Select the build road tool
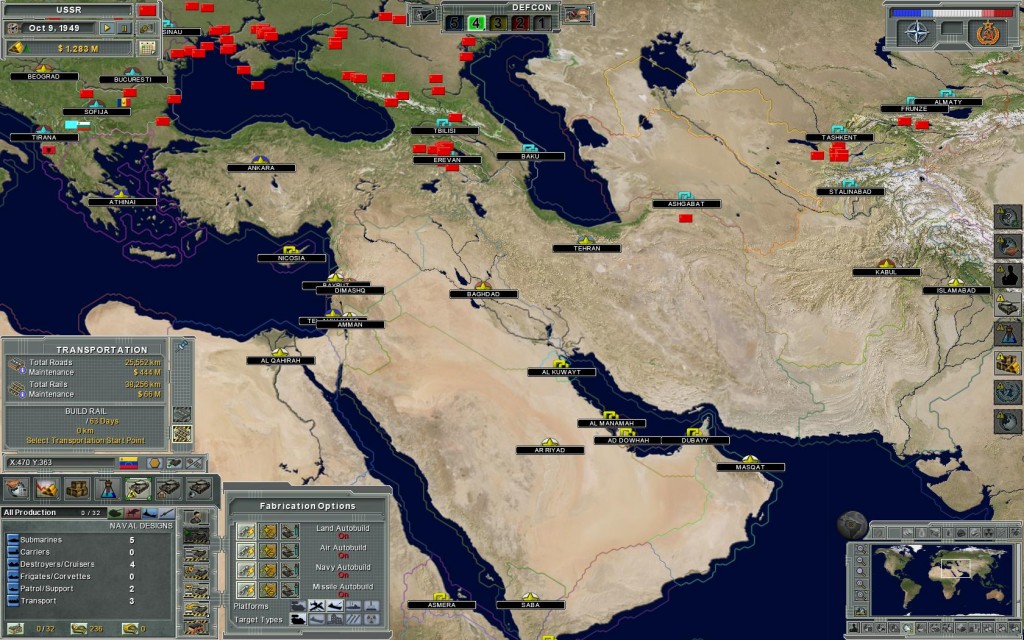This screenshot has width=1024, height=640. [182, 414]
